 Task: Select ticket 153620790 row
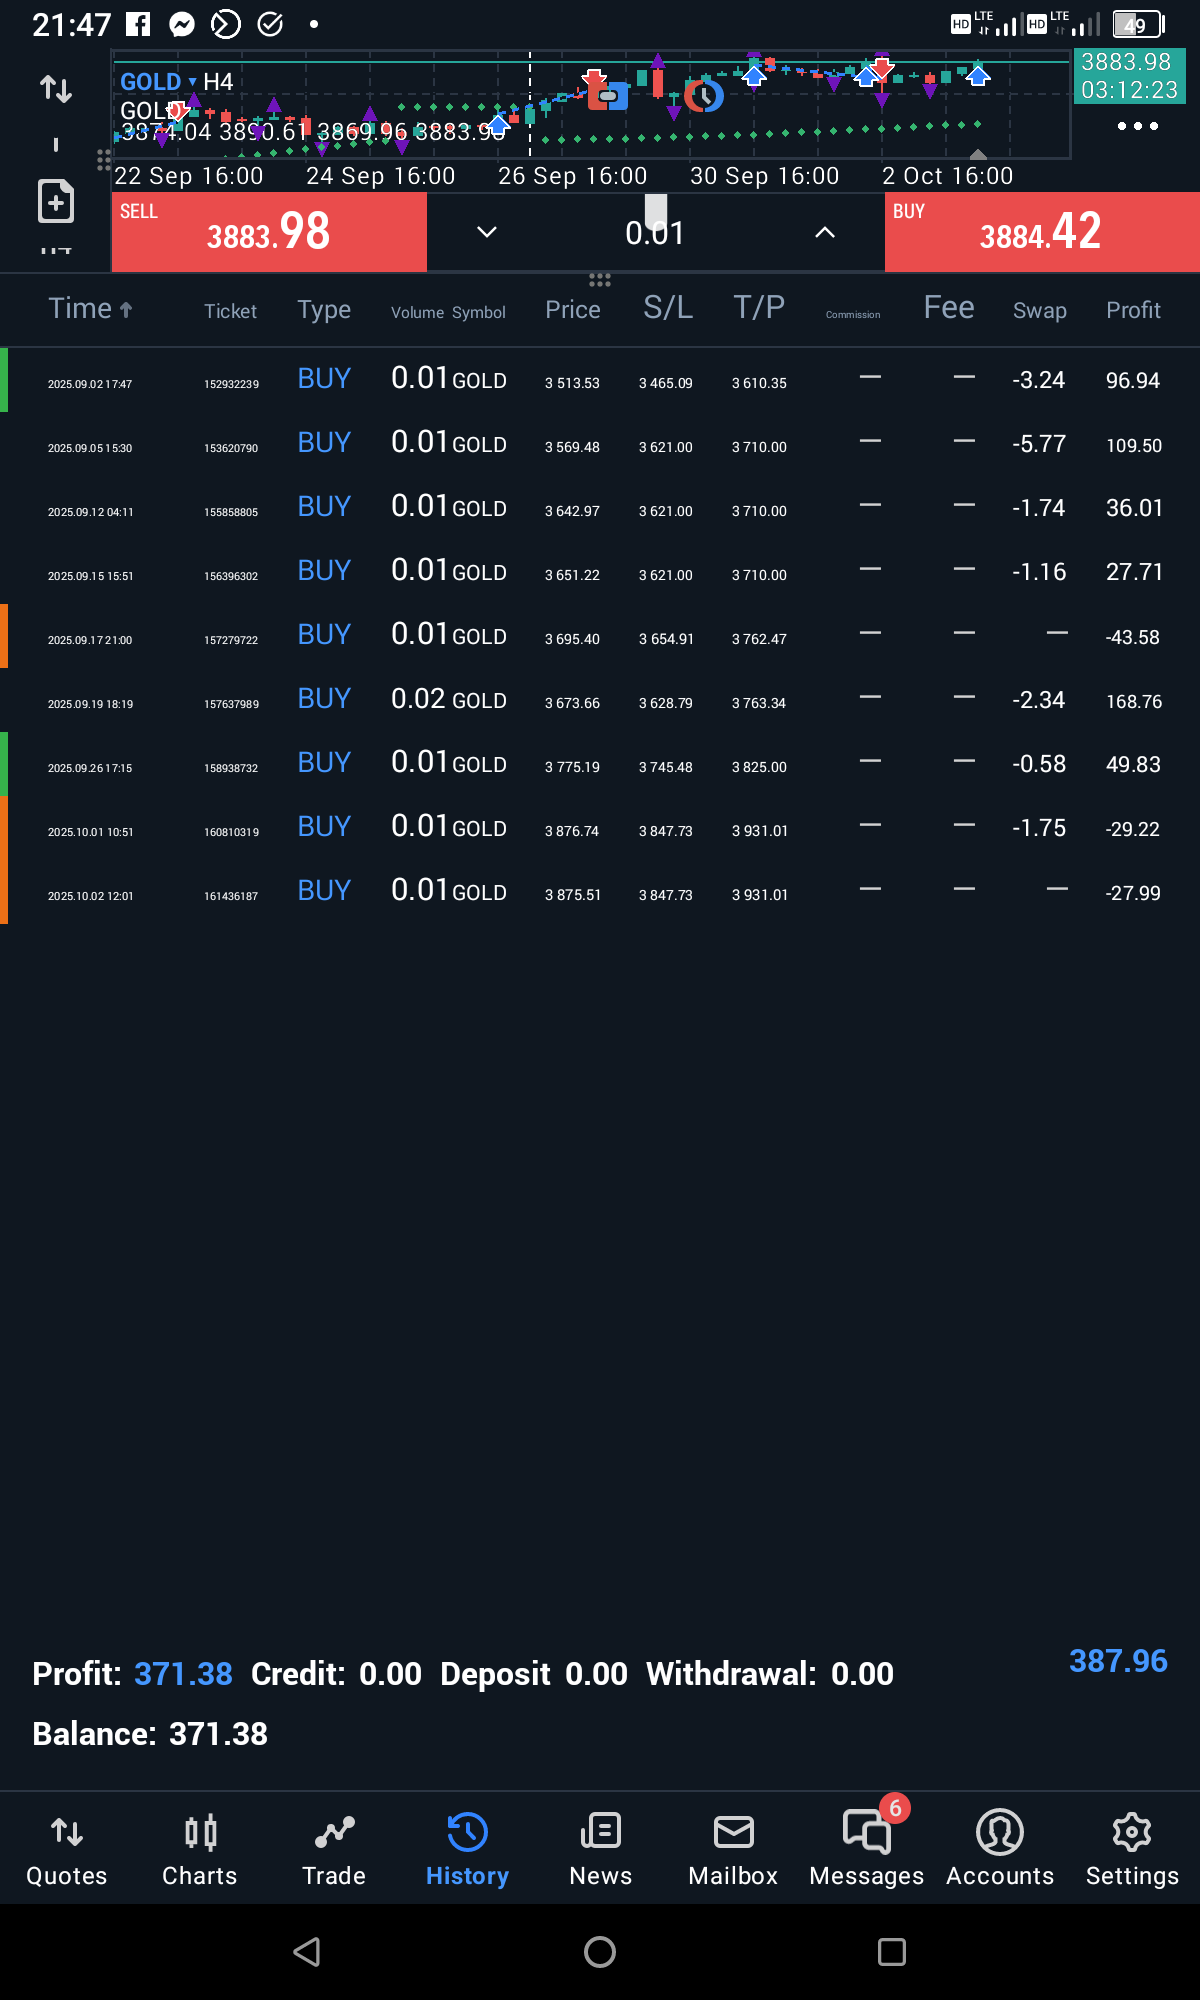(600, 444)
